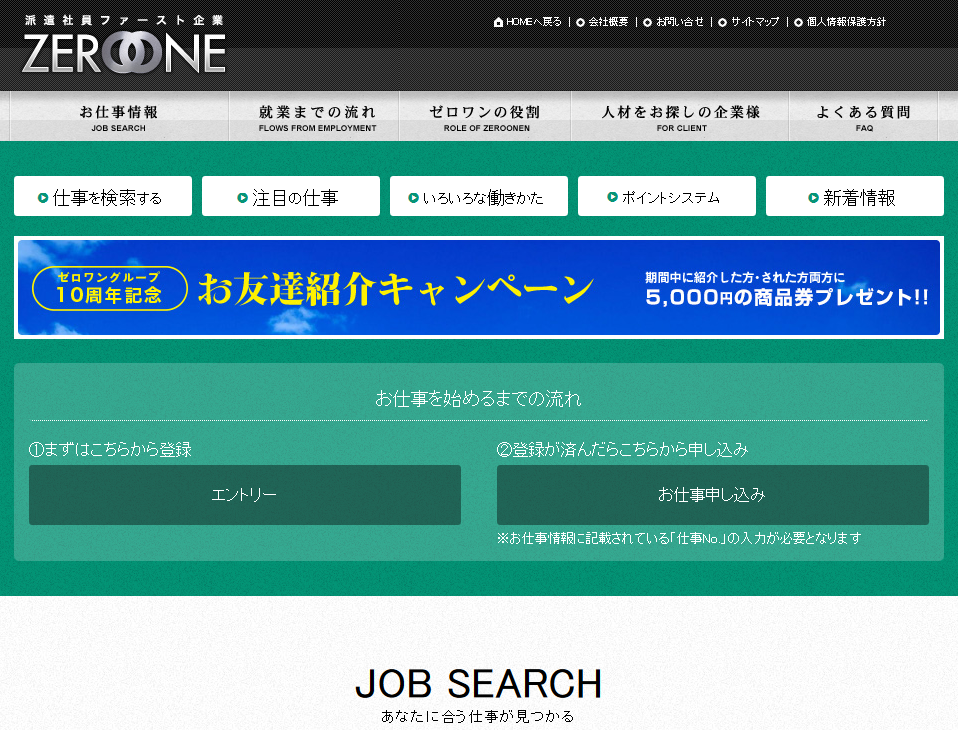Click the home icon beside HOMEへ戻る
Screen dimensions: 958x730
(496, 20)
